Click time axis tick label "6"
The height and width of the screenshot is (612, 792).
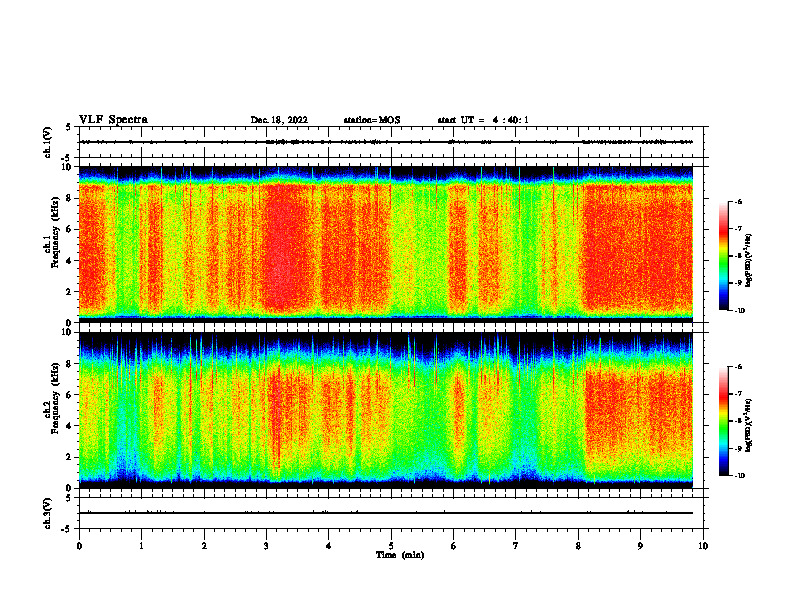pos(454,546)
